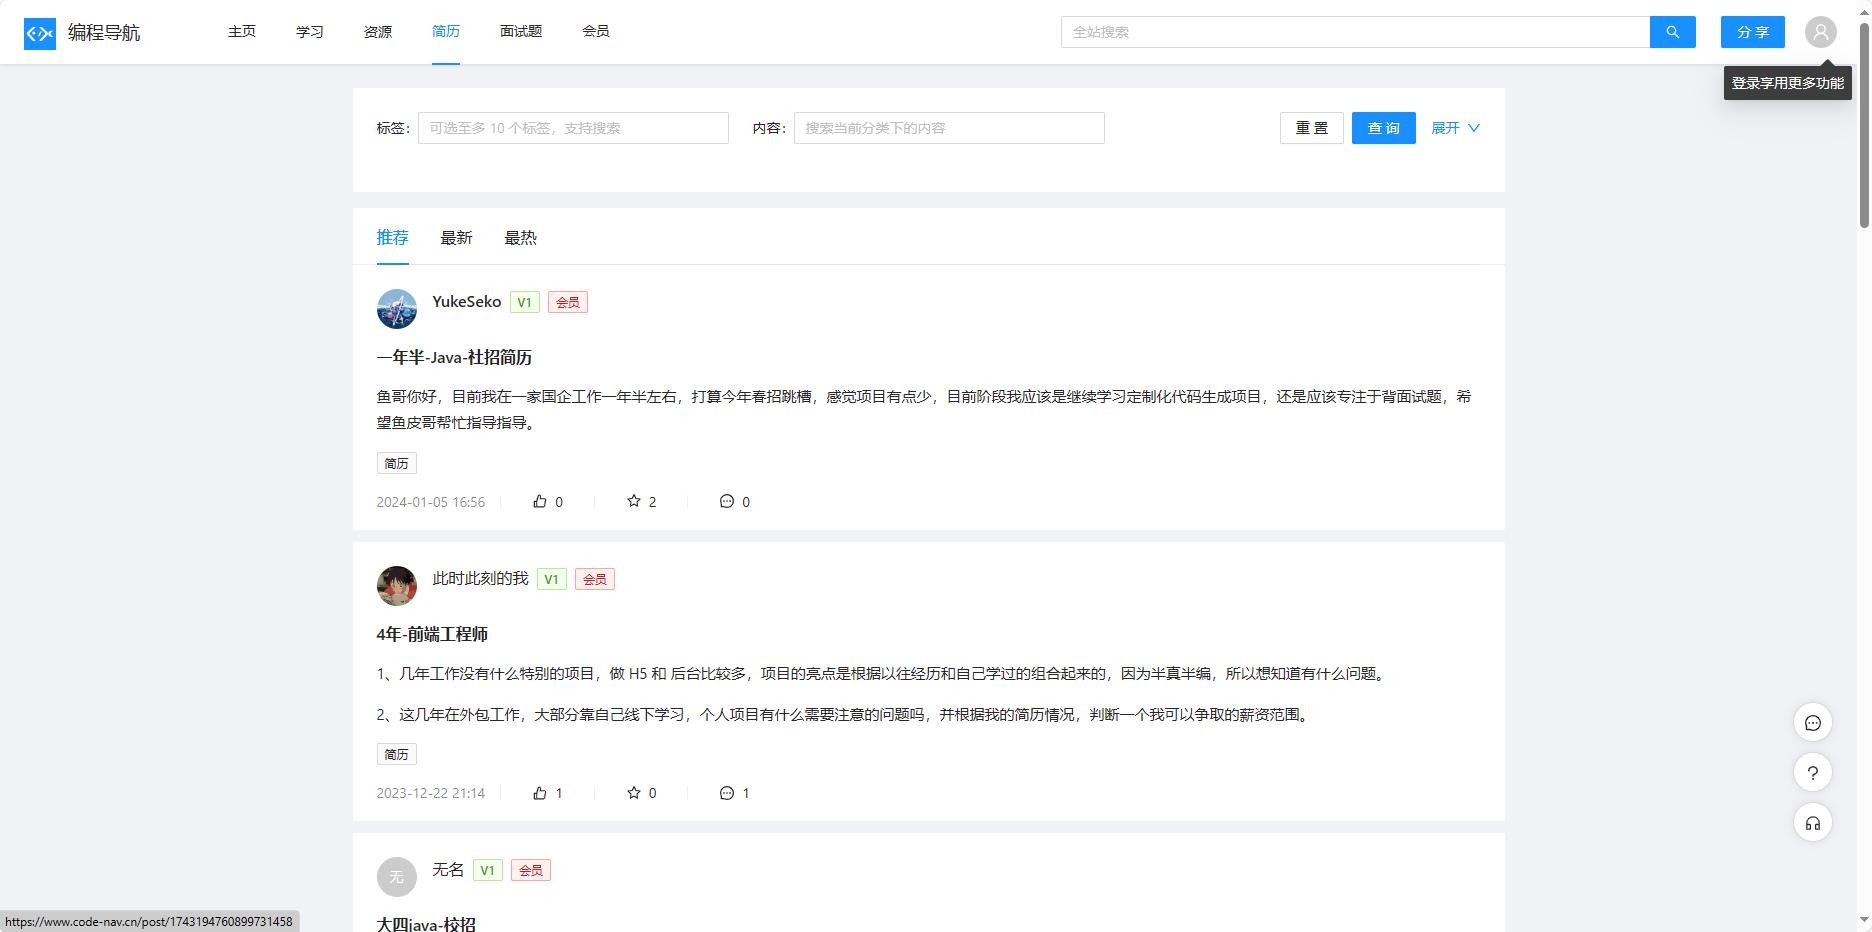Open the user avatar login icon
This screenshot has width=1872, height=932.
[x=1820, y=32]
